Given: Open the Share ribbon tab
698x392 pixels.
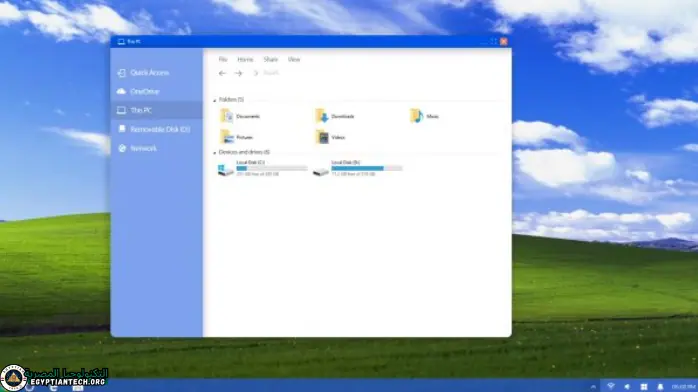Looking at the screenshot, I should tap(271, 59).
